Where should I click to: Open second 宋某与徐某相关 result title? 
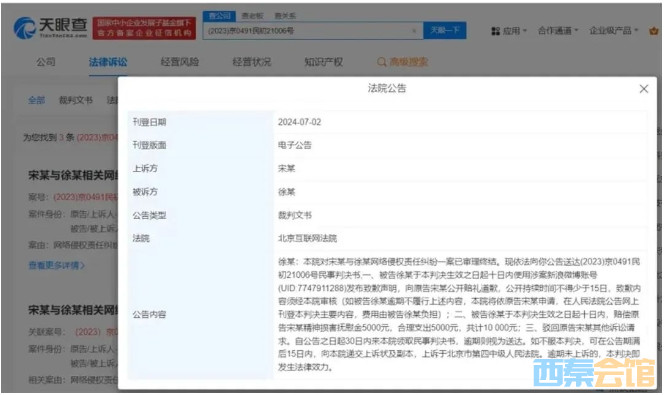pos(73,310)
